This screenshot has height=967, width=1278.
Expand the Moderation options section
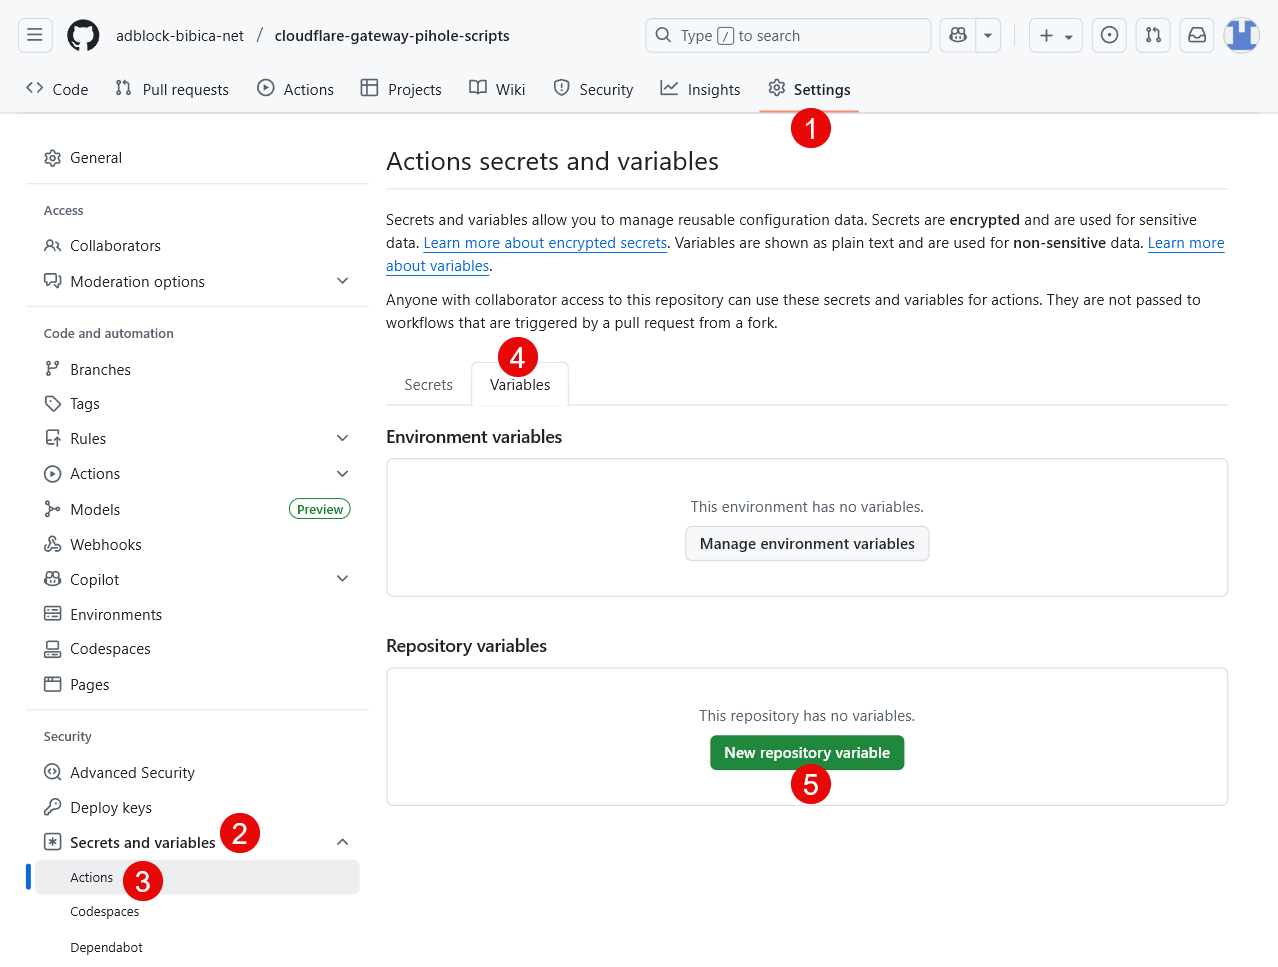tap(342, 281)
